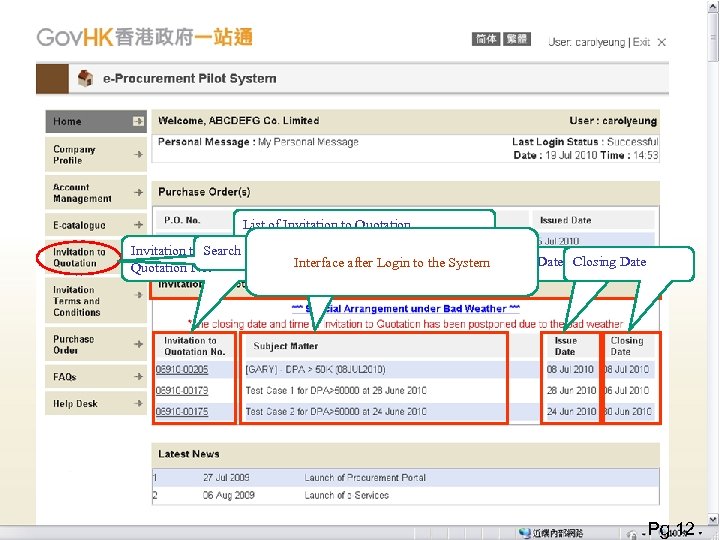Switch language to Traditional Chinese 繁體

click(x=517, y=39)
